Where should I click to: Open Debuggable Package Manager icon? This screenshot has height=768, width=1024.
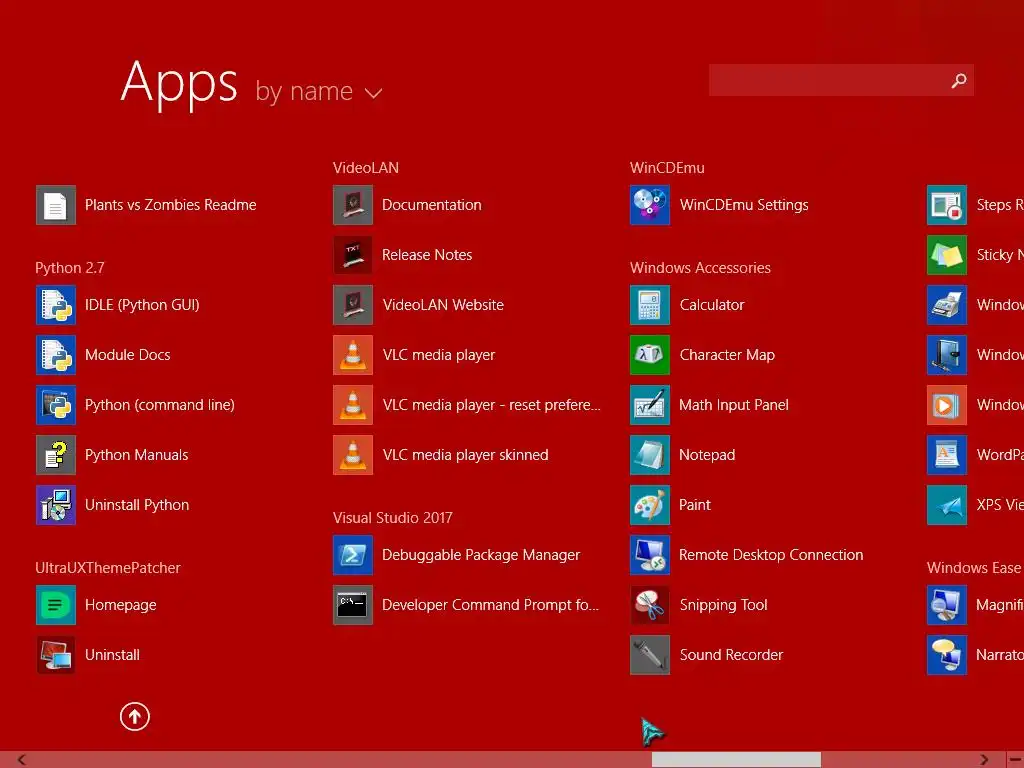pos(353,554)
